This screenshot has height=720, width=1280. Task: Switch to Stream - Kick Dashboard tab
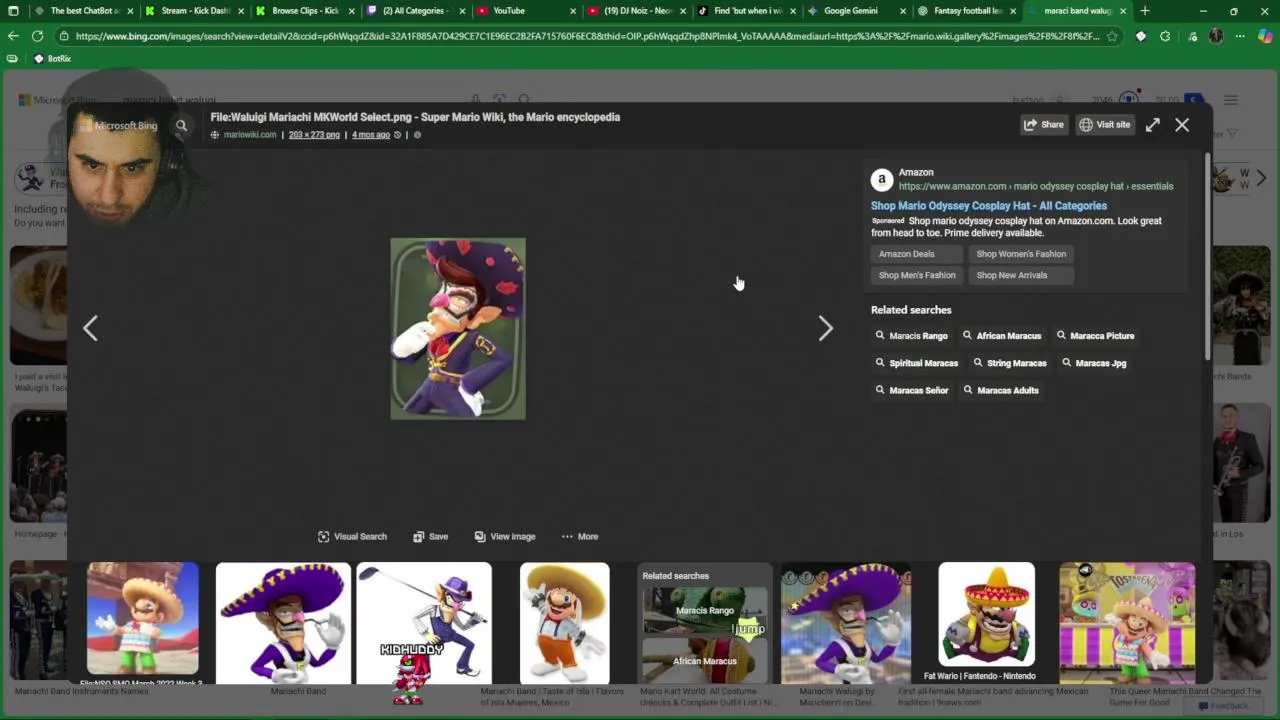tap(195, 11)
